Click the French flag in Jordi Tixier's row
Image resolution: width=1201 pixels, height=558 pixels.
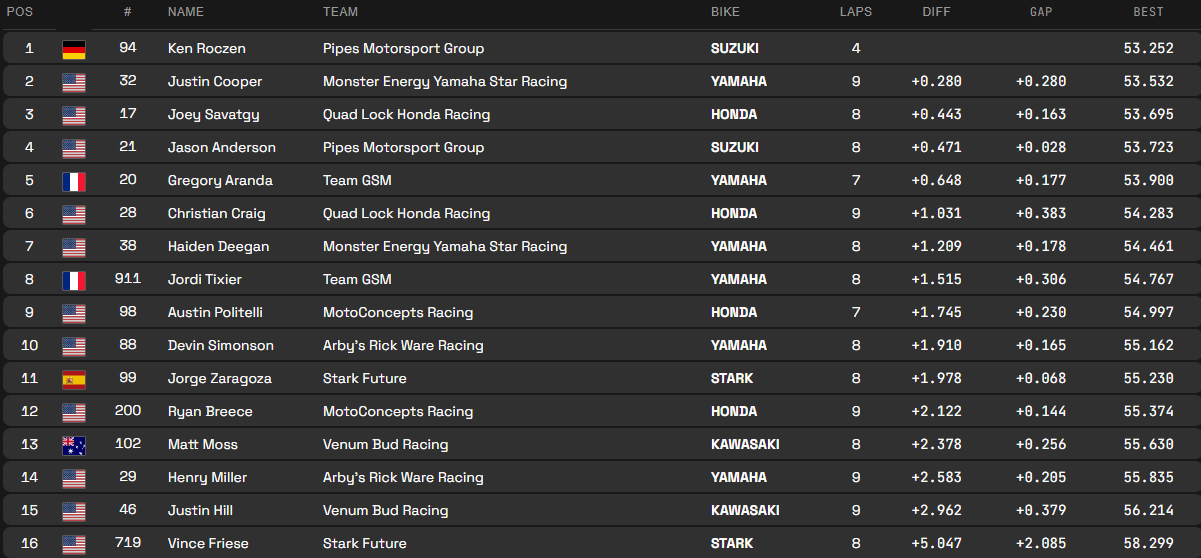pyautogui.click(x=74, y=280)
